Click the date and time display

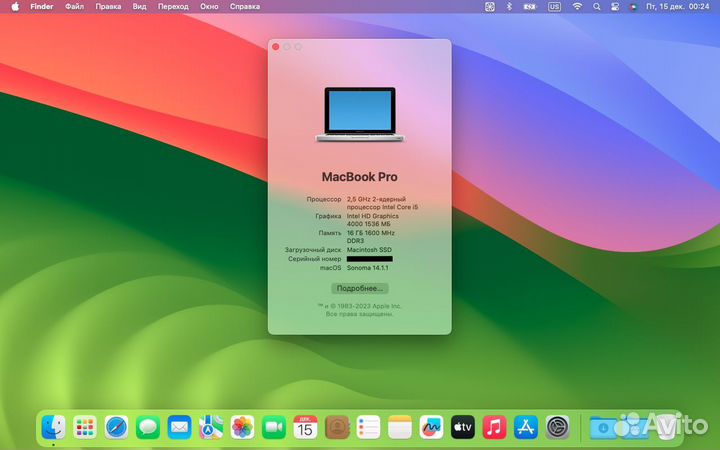coord(677,6)
